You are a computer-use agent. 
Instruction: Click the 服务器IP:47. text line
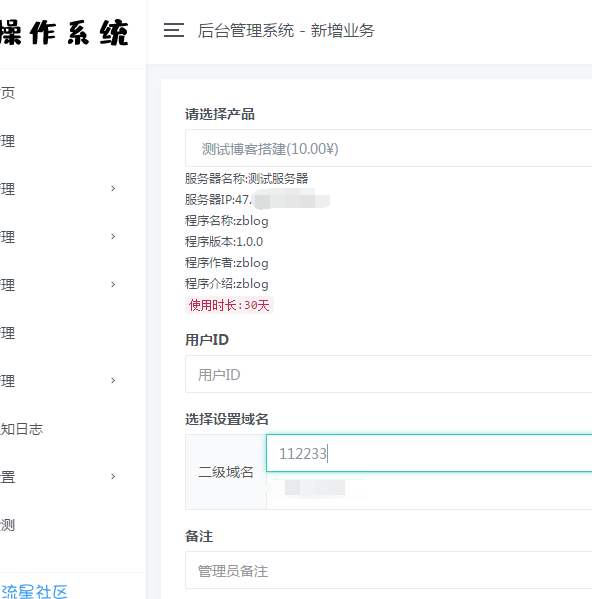[x=218, y=200]
